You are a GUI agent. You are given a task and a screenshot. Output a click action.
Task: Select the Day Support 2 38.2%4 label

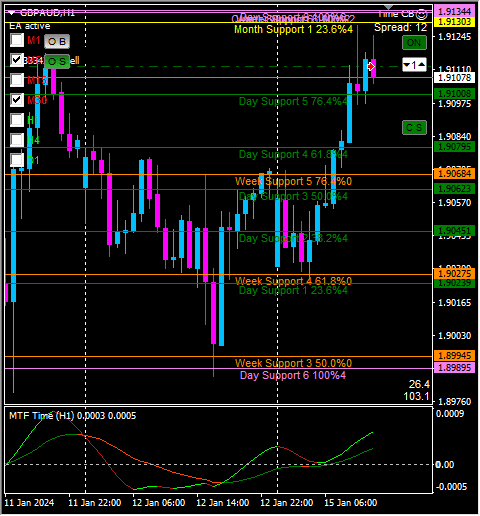click(293, 238)
